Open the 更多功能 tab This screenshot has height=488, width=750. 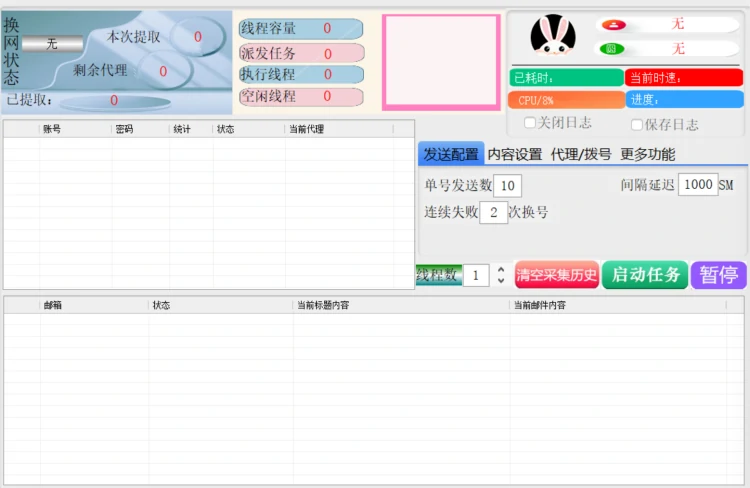[648, 154]
